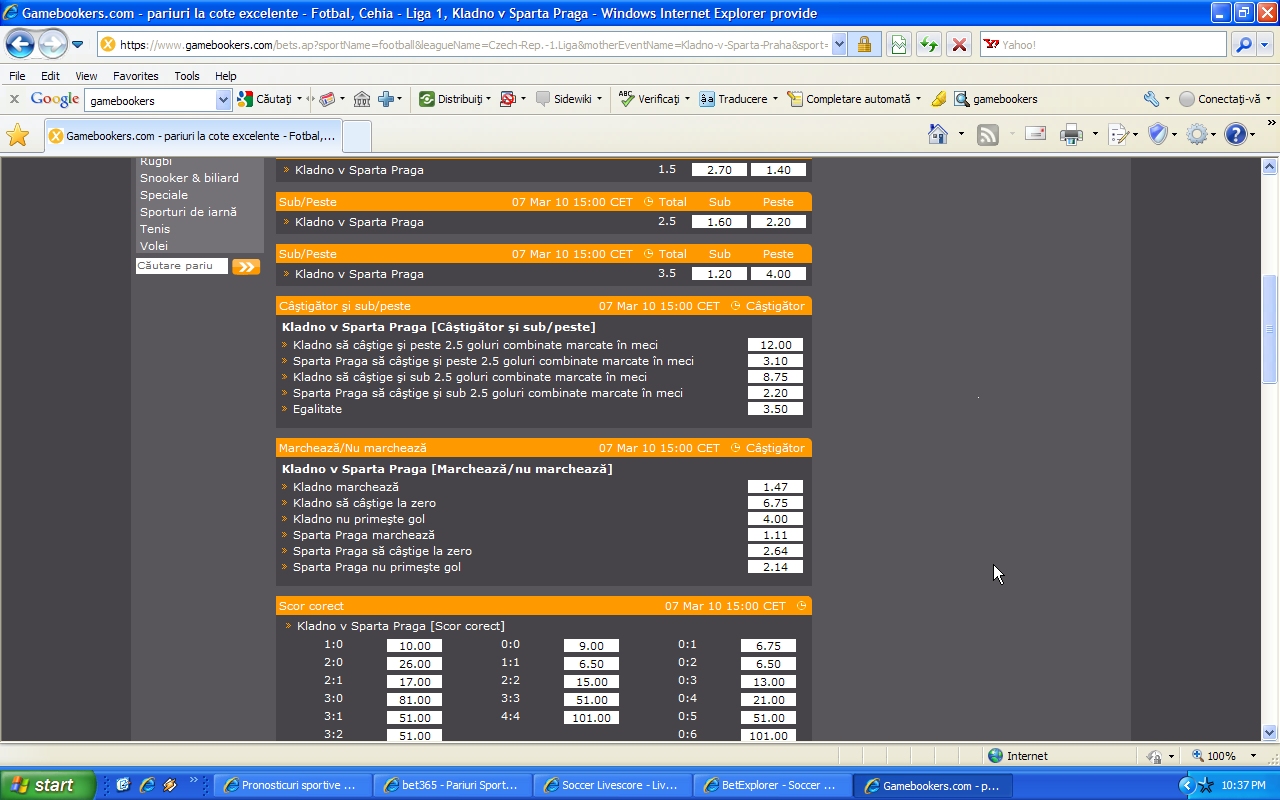Click the Snooker & biliard sidebar link
The image size is (1280, 800).
coord(189,178)
